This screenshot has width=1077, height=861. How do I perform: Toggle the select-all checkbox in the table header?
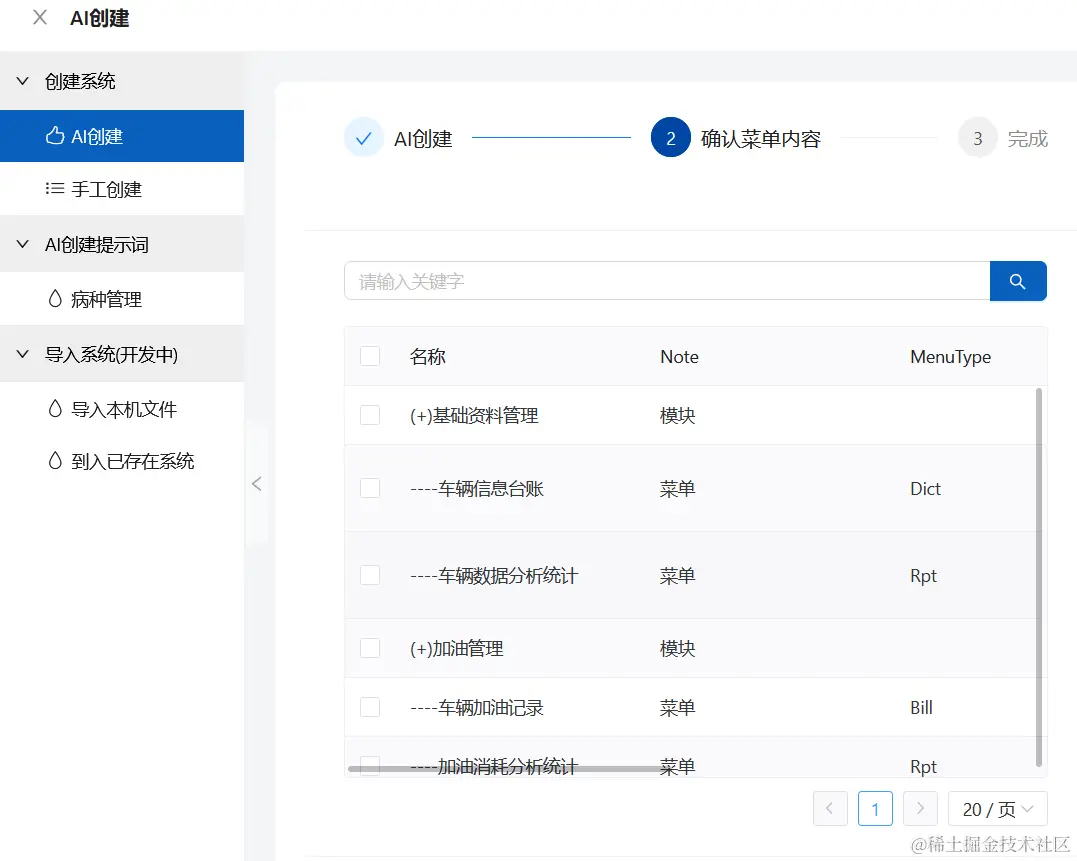coord(370,356)
